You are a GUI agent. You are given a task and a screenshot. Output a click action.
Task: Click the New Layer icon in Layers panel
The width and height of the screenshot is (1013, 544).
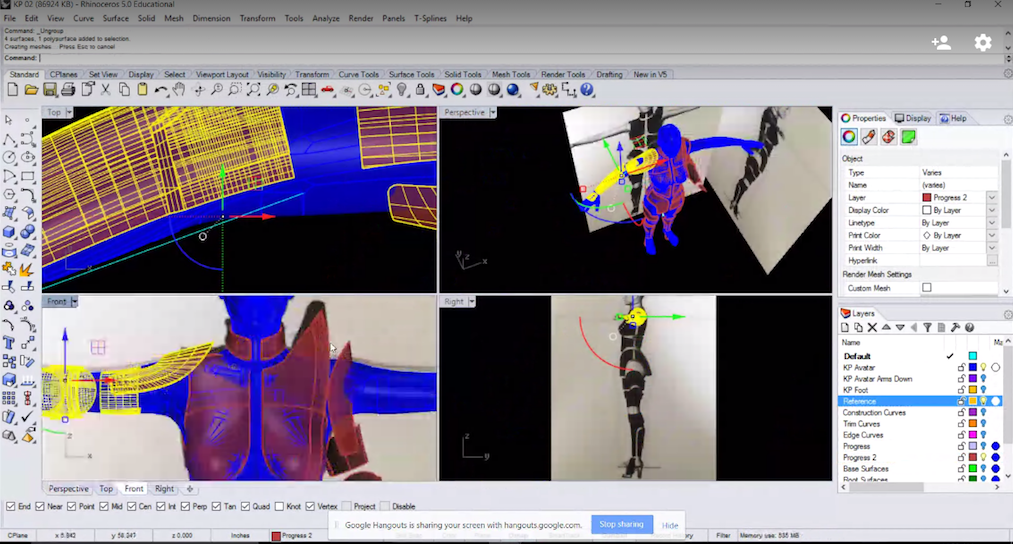845,328
